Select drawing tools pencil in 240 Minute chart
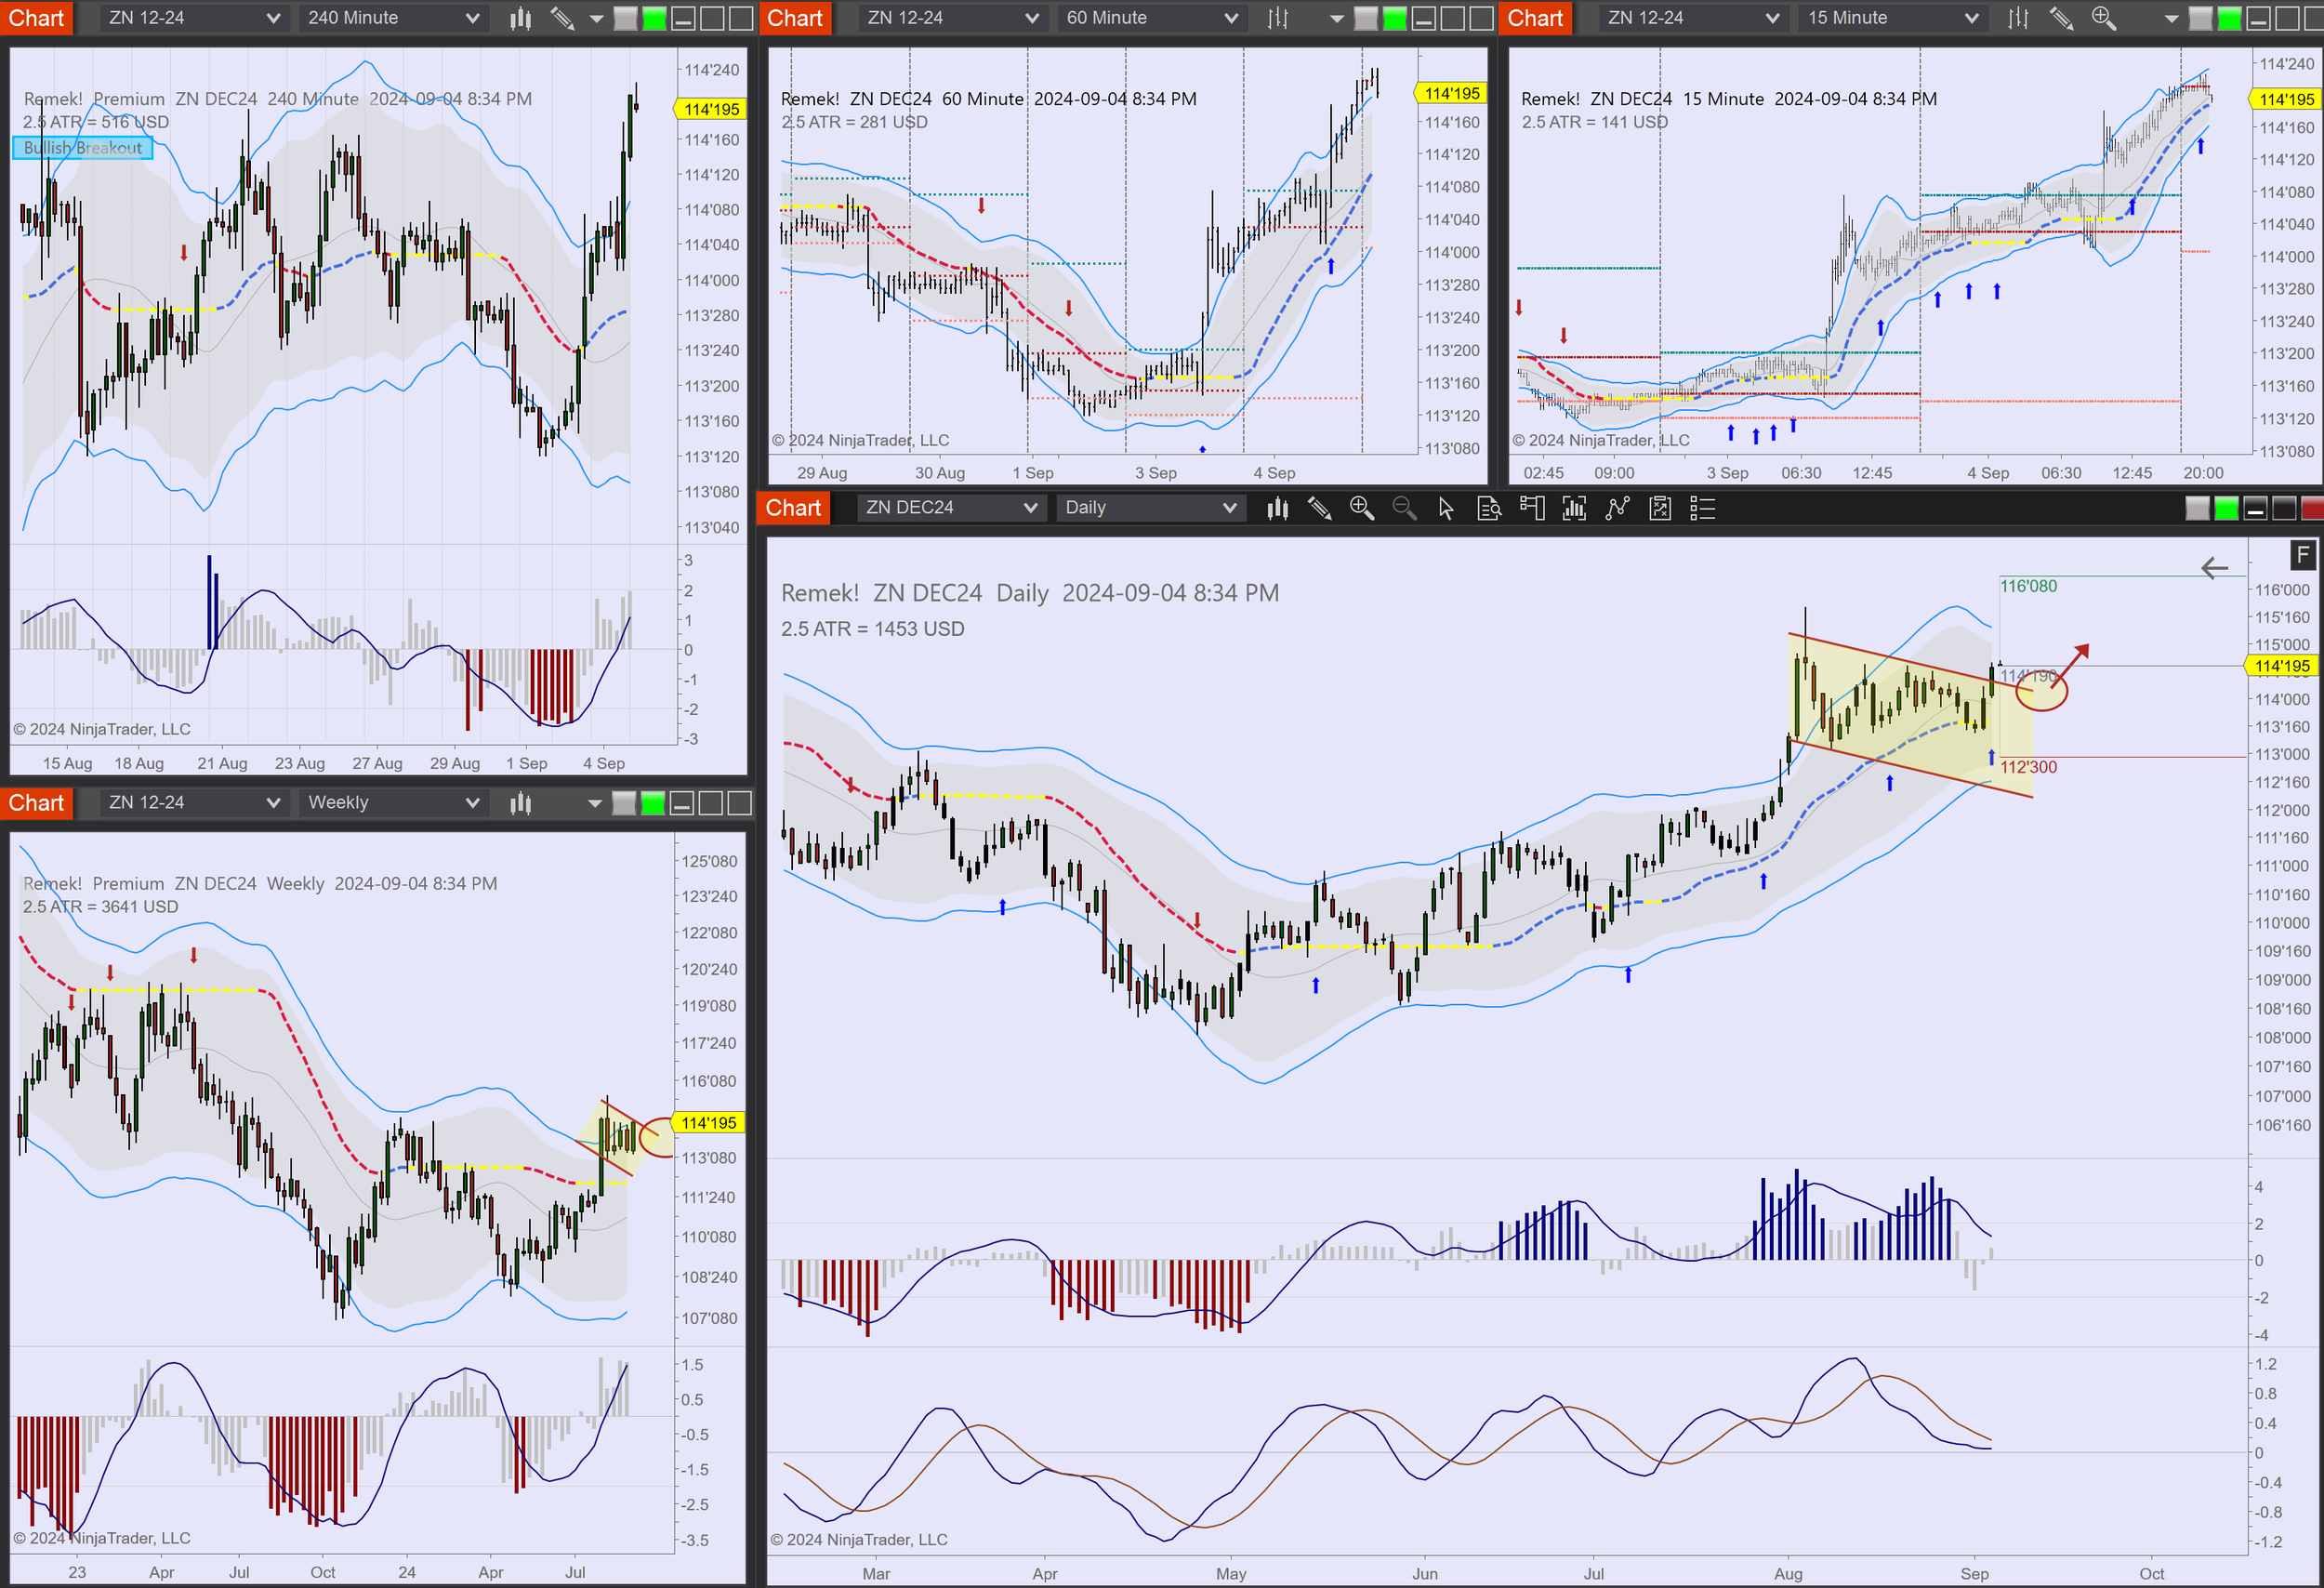Viewport: 2324px width, 1588px height. coord(563,18)
